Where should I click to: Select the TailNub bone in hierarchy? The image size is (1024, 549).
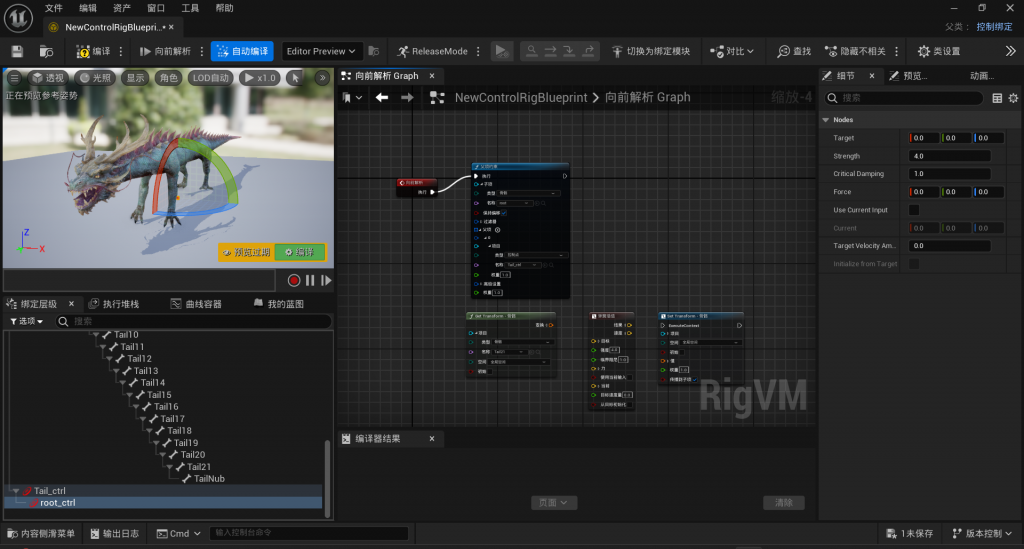(x=209, y=478)
